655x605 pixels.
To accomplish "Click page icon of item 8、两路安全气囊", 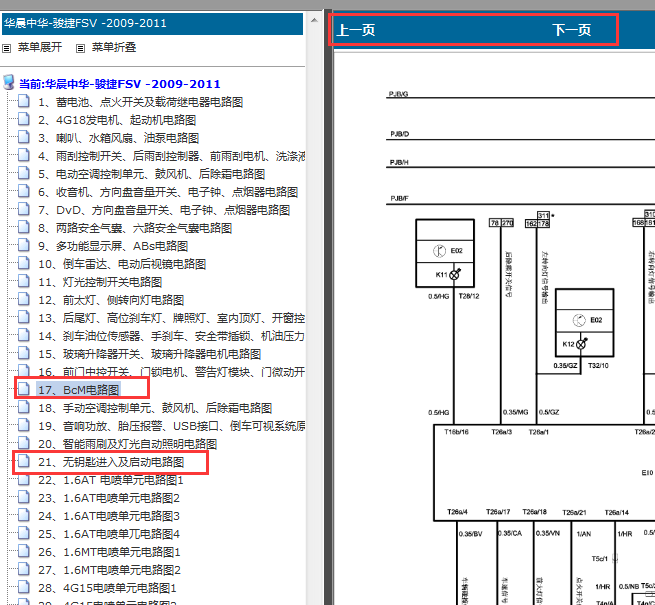I will coord(24,227).
